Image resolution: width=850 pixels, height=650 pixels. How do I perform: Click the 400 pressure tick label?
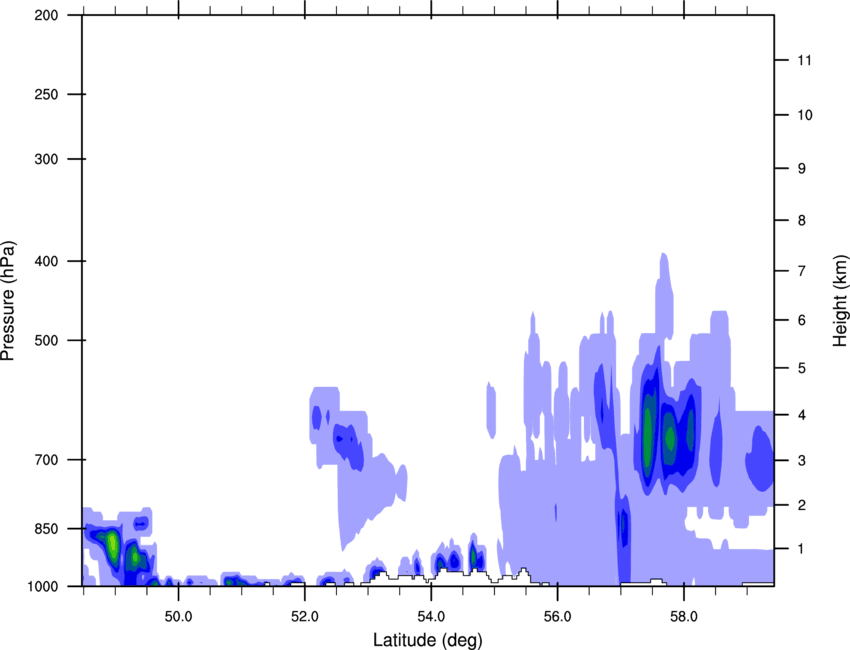(46, 261)
